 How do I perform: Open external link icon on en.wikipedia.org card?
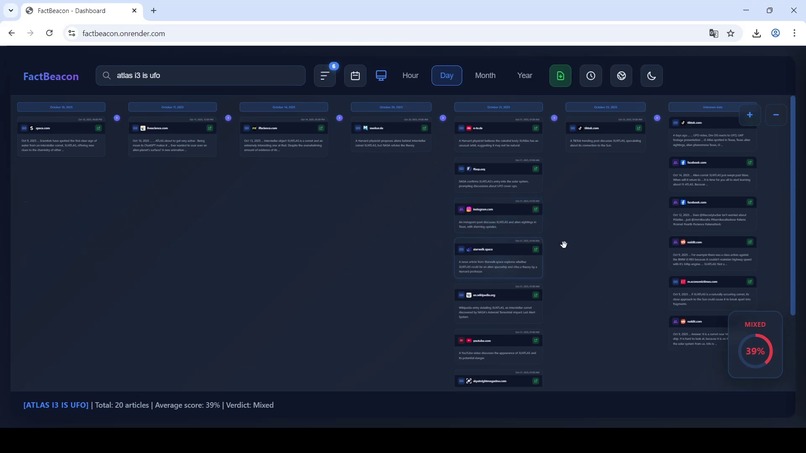click(536, 295)
